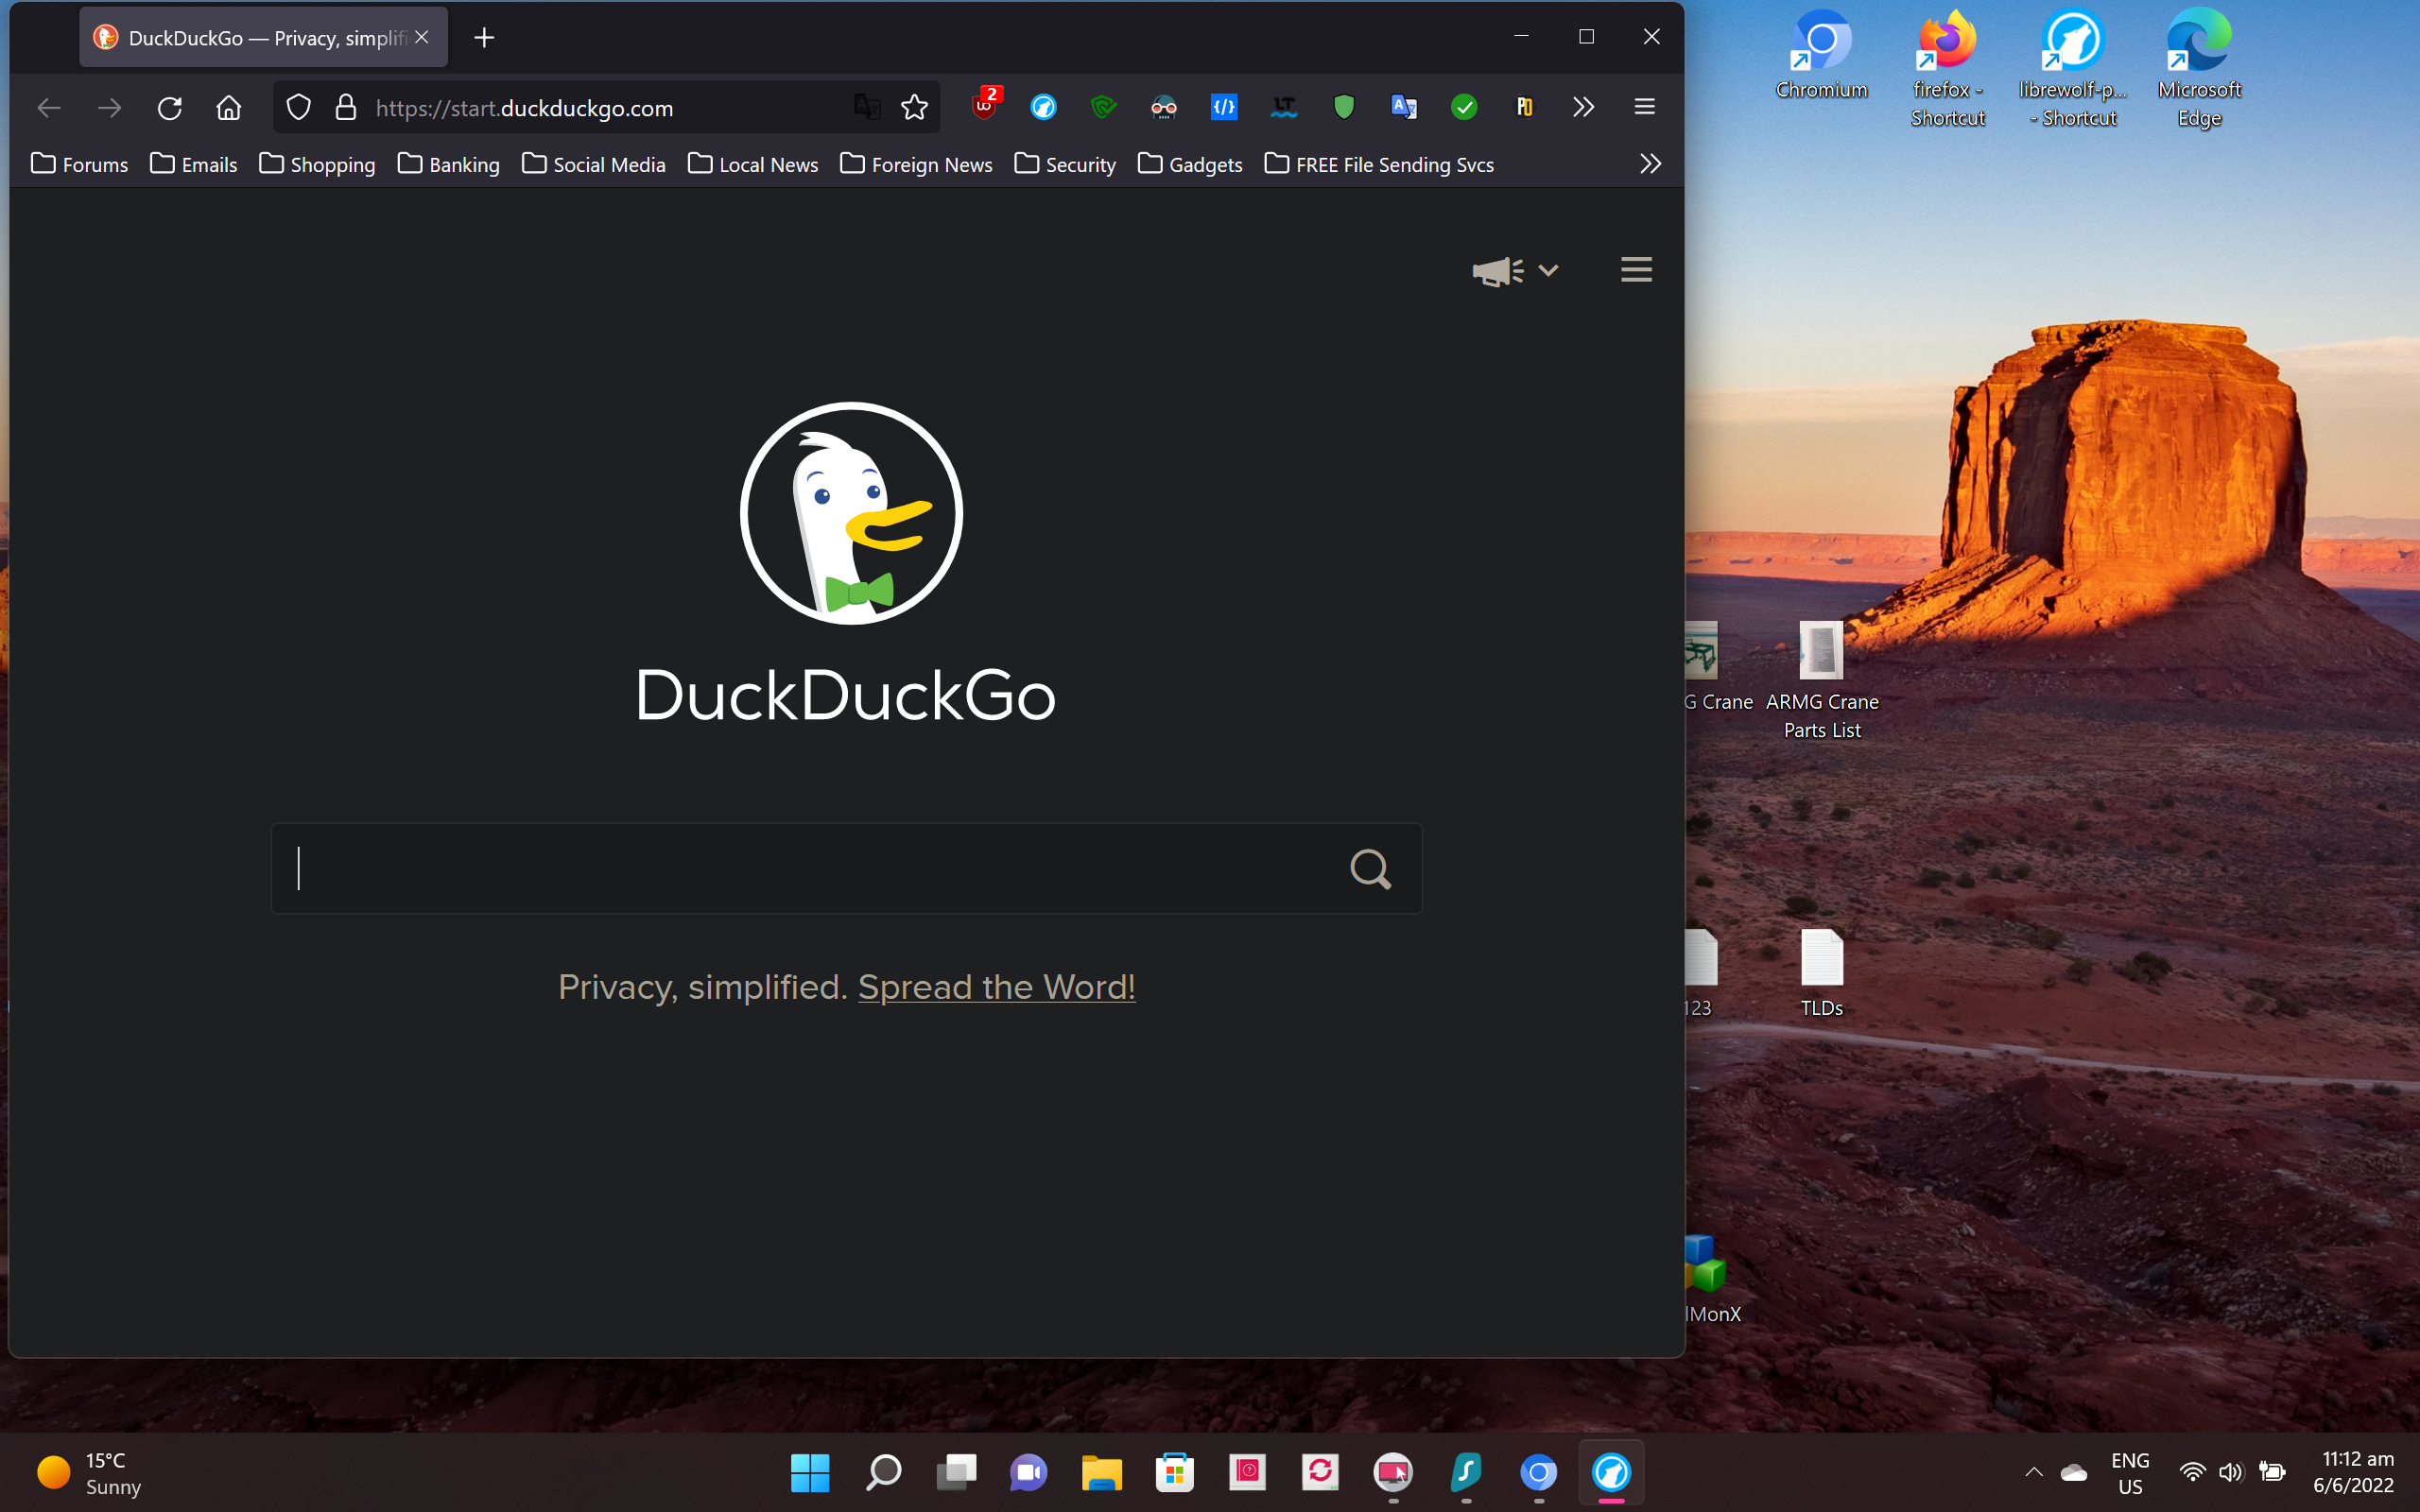Screen dimensions: 2420x1512
Task: Open the Windows Start menu
Action: point(809,1472)
